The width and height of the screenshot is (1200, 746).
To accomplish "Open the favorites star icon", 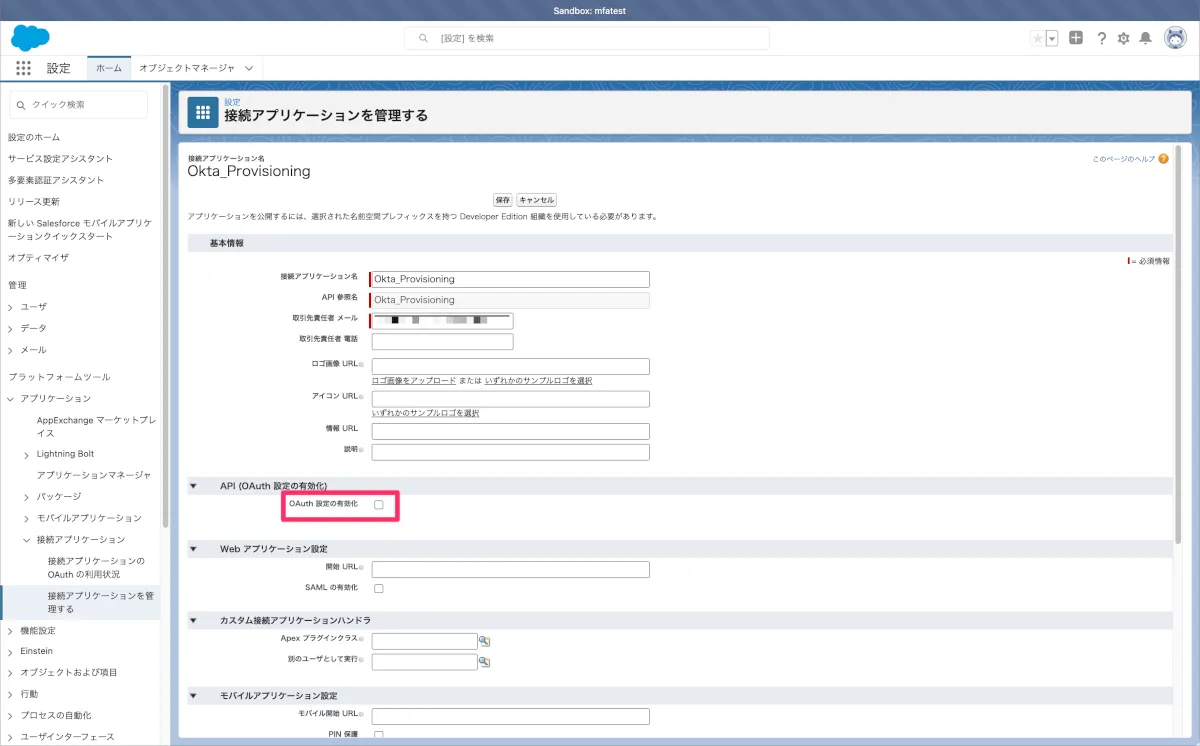I will [x=1037, y=38].
